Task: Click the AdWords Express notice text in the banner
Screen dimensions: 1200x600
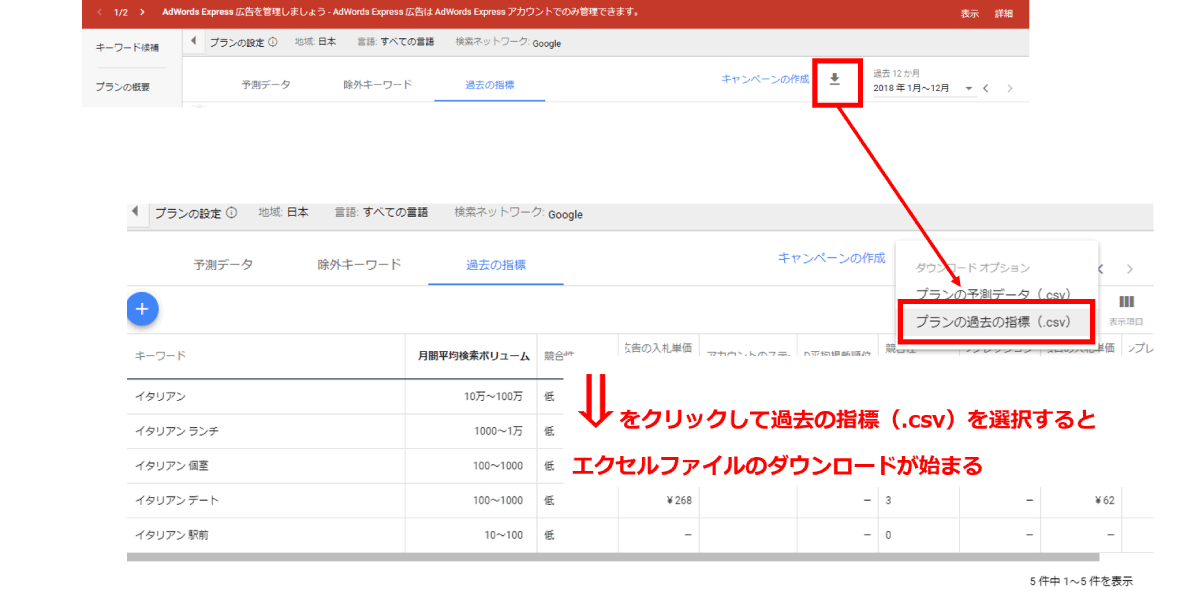Action: pyautogui.click(x=400, y=13)
